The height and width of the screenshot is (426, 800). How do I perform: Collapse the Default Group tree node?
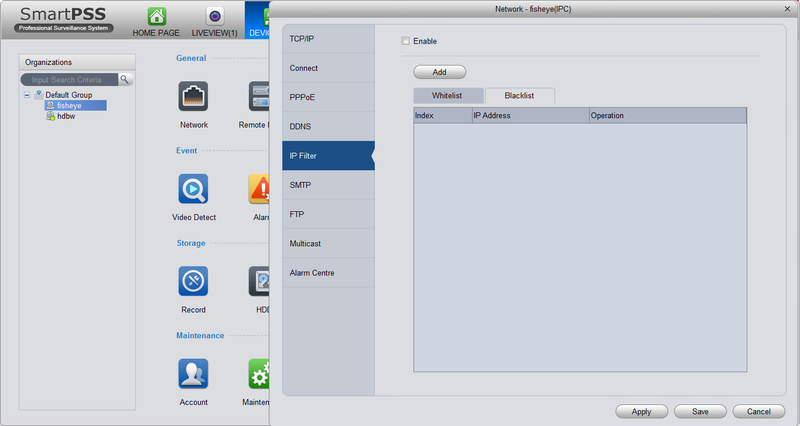click(27, 95)
